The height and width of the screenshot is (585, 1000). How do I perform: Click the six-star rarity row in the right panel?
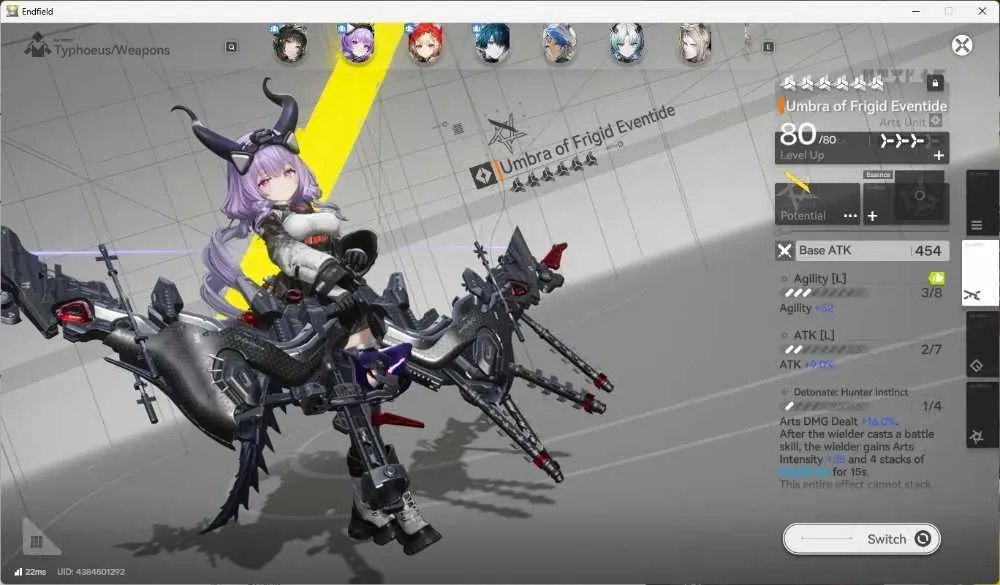click(833, 83)
